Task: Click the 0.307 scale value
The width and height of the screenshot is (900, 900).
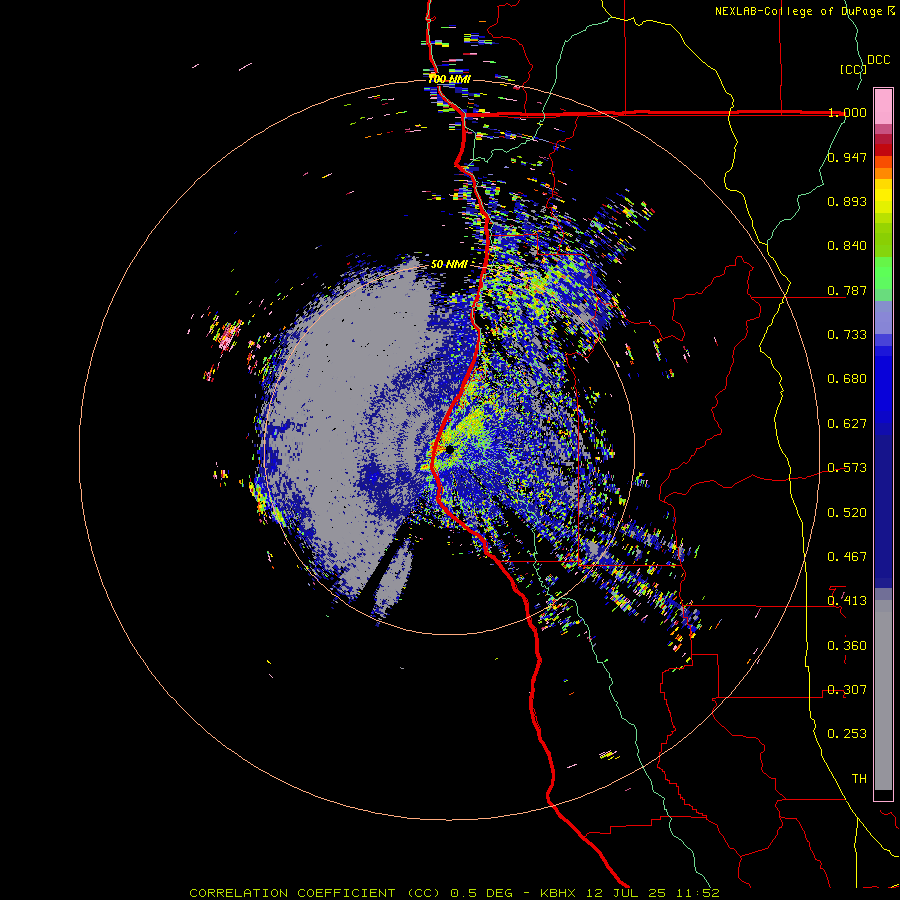Action: pos(847,690)
